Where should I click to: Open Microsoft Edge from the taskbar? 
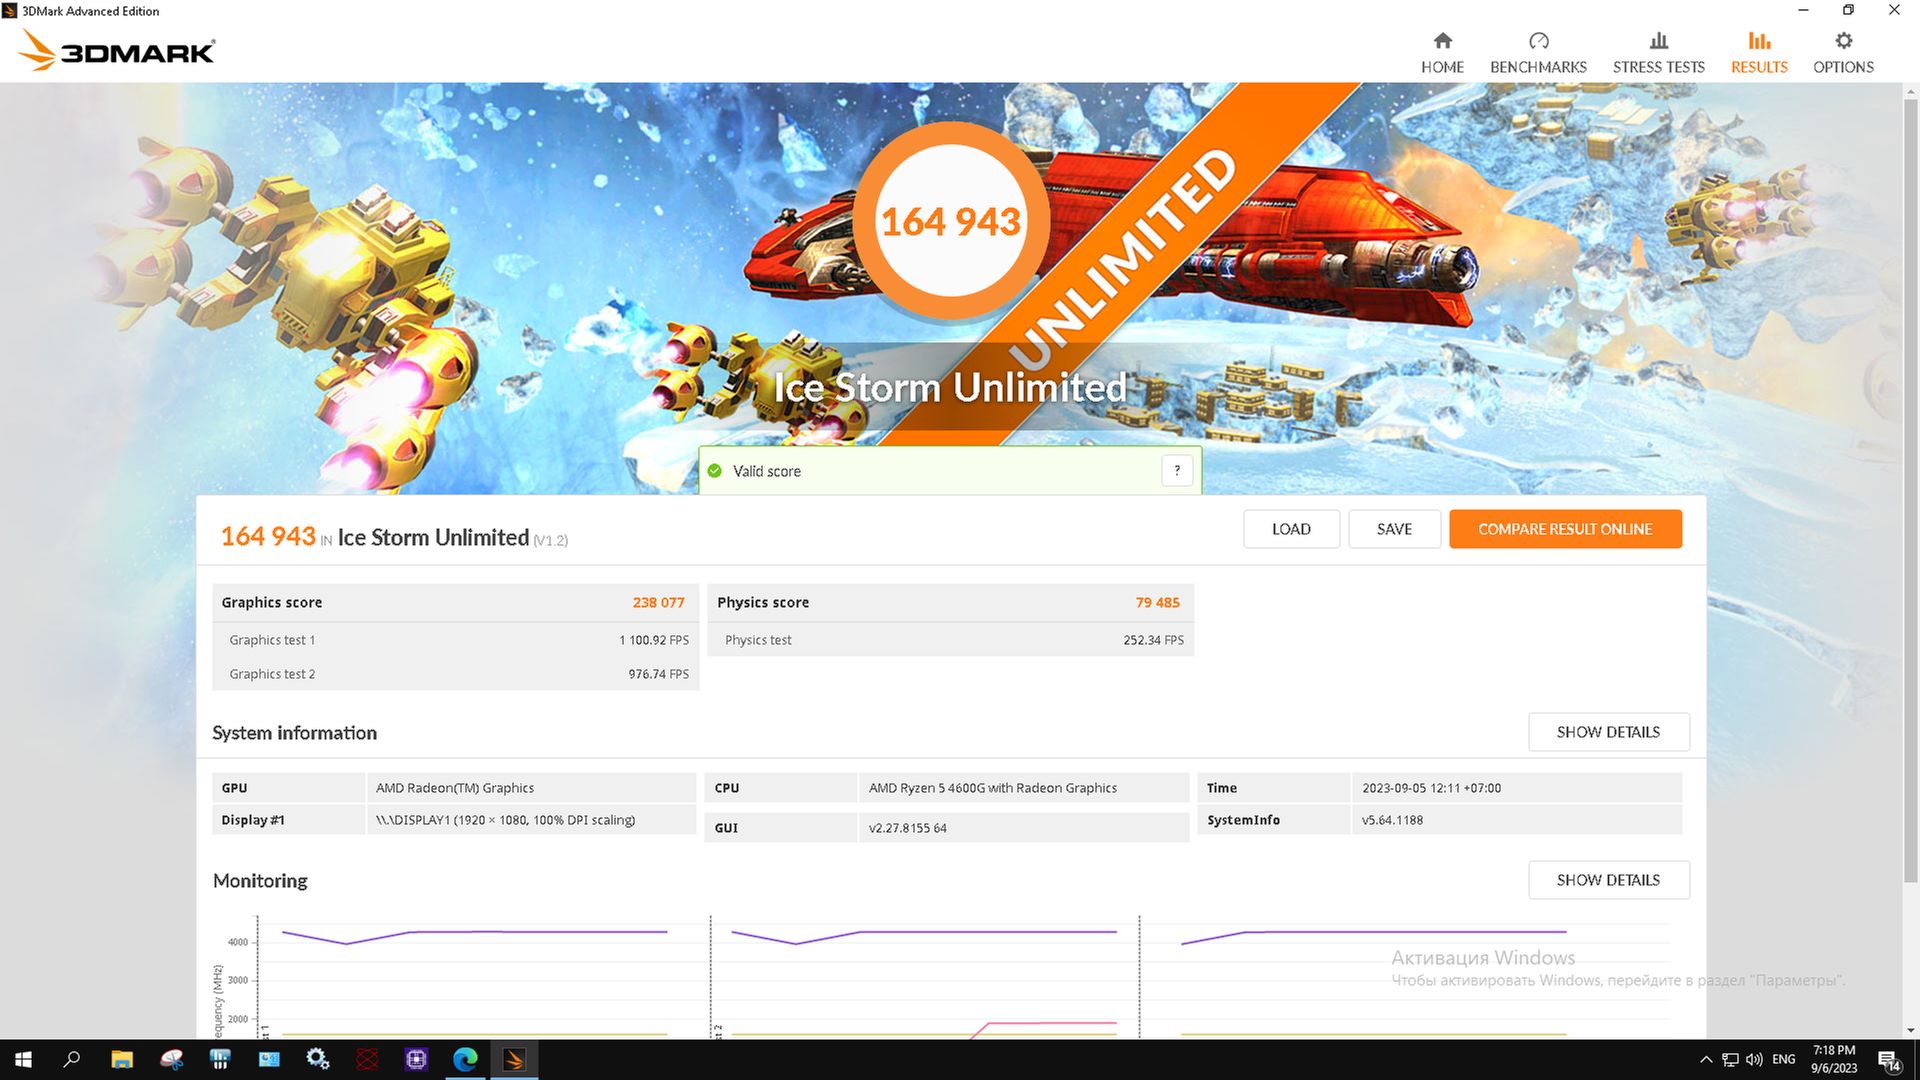coord(465,1059)
